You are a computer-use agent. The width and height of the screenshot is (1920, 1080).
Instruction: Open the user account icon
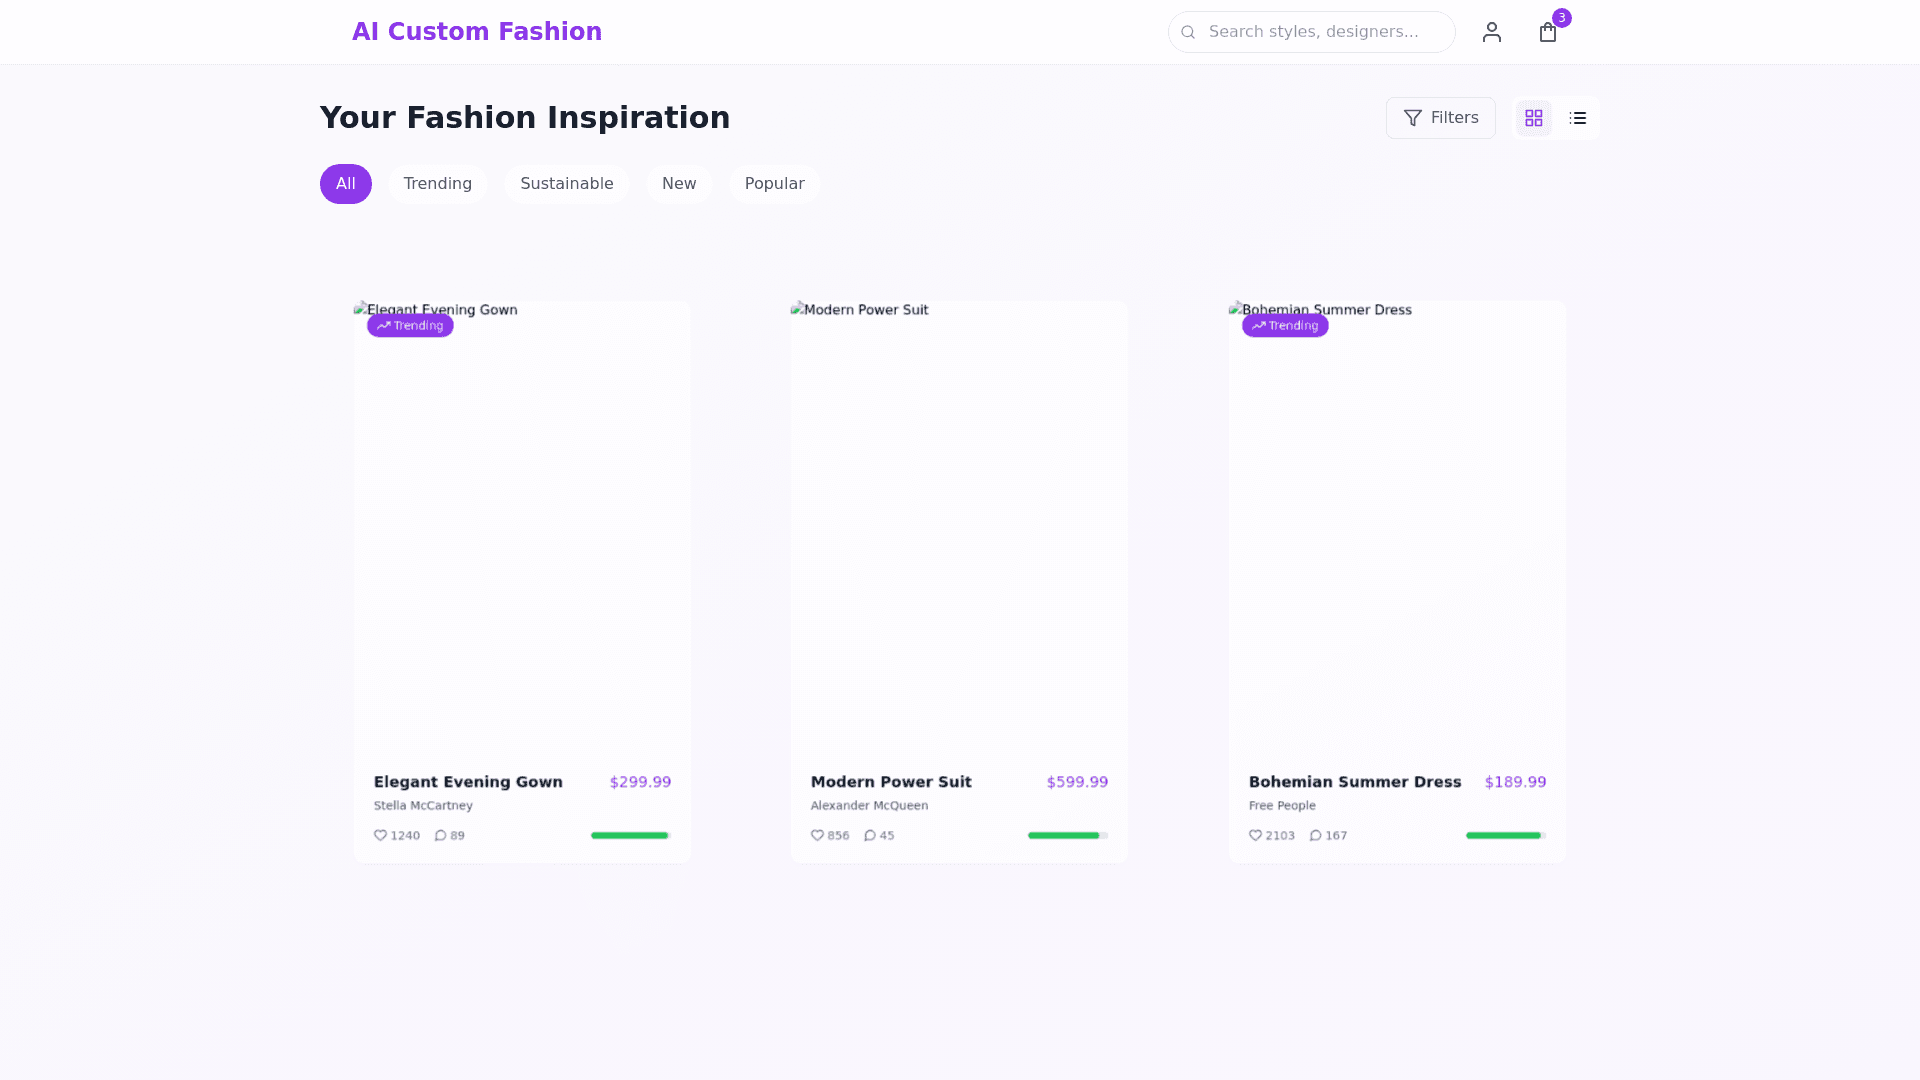click(1491, 32)
